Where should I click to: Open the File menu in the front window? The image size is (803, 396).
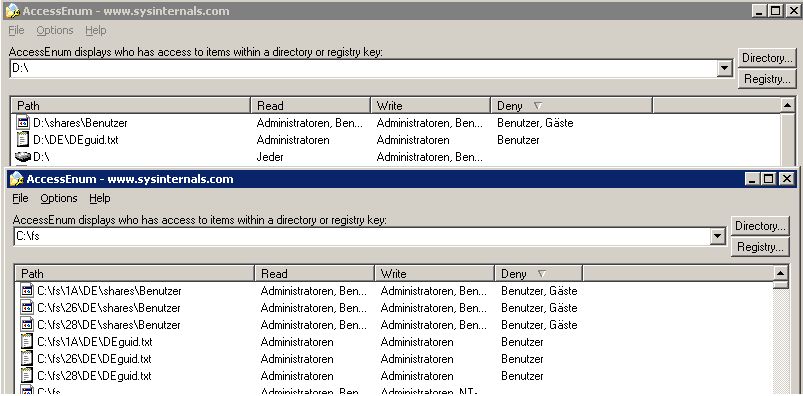point(20,198)
